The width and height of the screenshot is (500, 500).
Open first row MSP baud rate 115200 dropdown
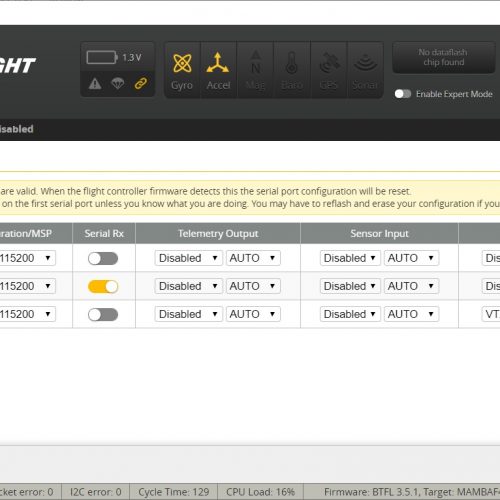point(27,258)
